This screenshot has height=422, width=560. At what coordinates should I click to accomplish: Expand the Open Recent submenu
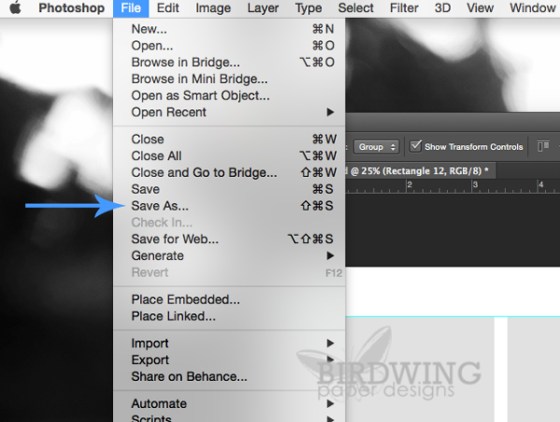click(x=229, y=112)
